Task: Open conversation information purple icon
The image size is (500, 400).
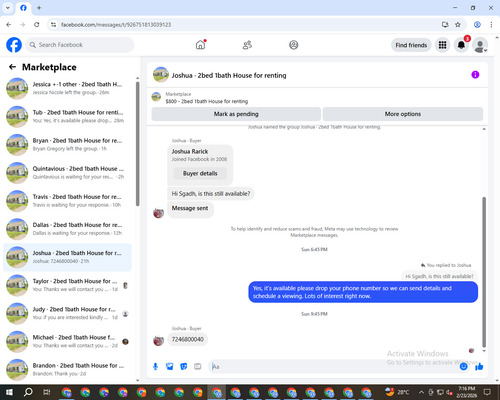Action: 475,75
